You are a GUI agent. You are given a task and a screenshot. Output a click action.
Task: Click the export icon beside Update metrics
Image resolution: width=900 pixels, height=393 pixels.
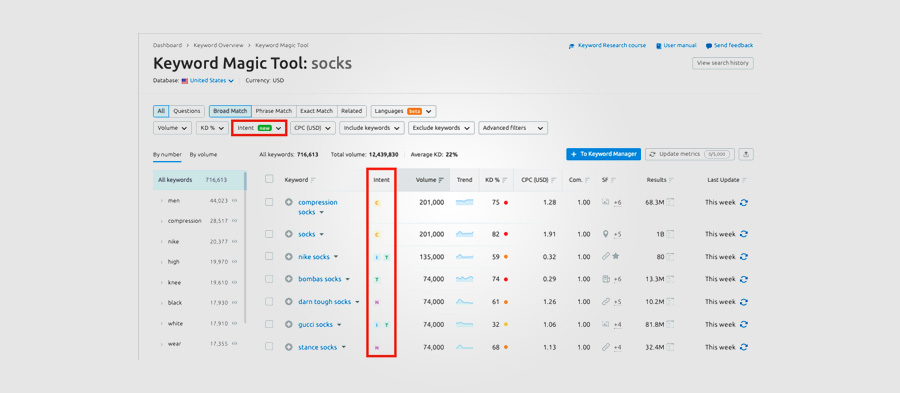click(x=746, y=154)
